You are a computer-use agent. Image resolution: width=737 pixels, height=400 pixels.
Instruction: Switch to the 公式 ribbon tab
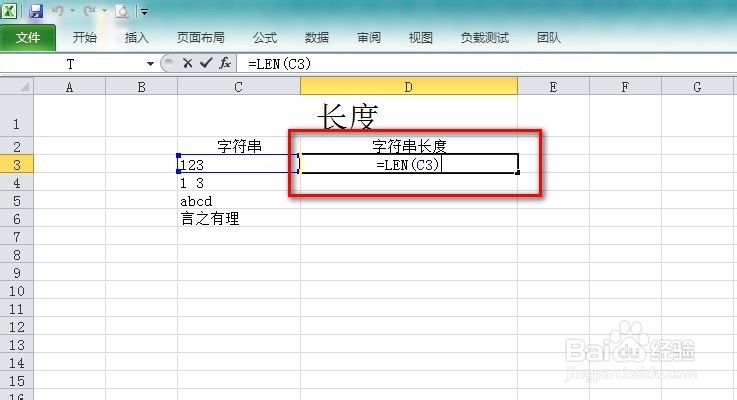265,38
